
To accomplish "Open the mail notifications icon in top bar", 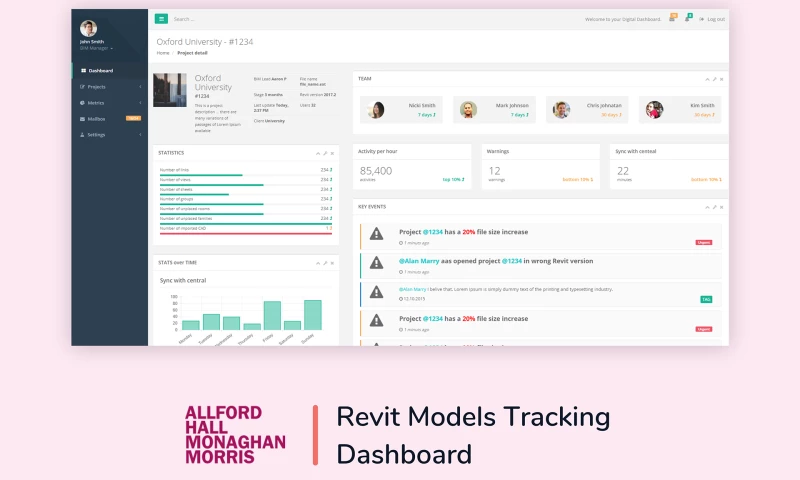I will (x=672, y=18).
